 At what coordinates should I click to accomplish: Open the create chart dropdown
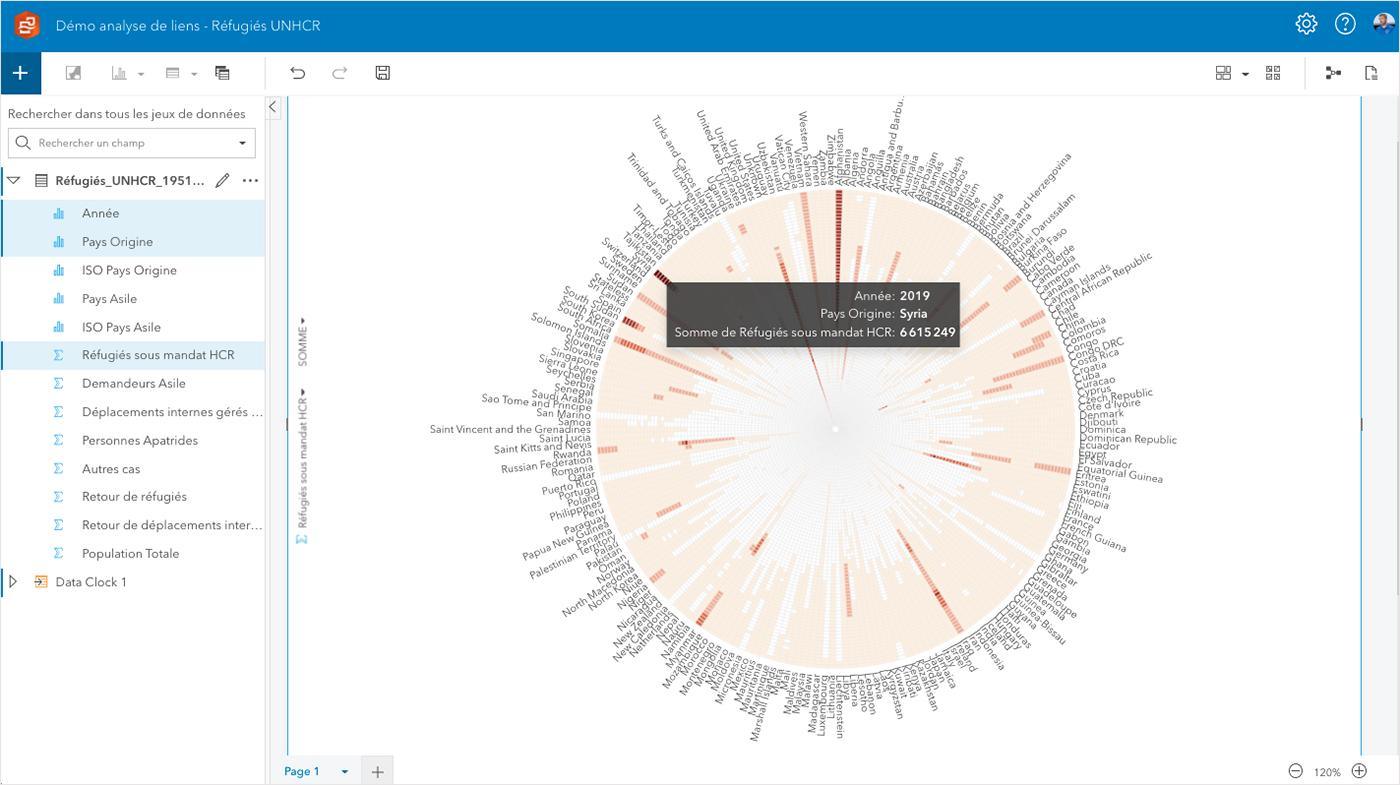(x=127, y=73)
